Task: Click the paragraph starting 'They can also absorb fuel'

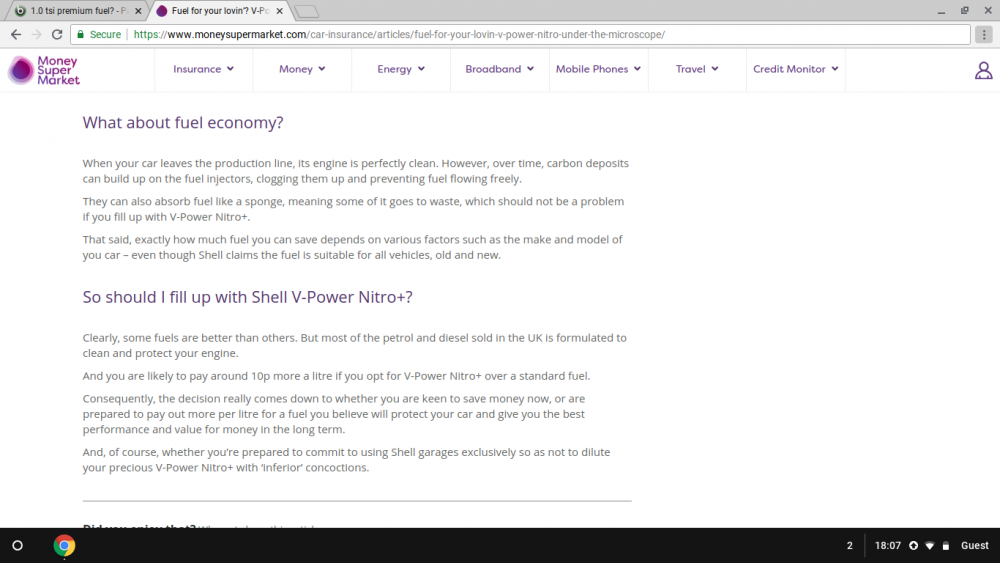Action: (x=353, y=209)
